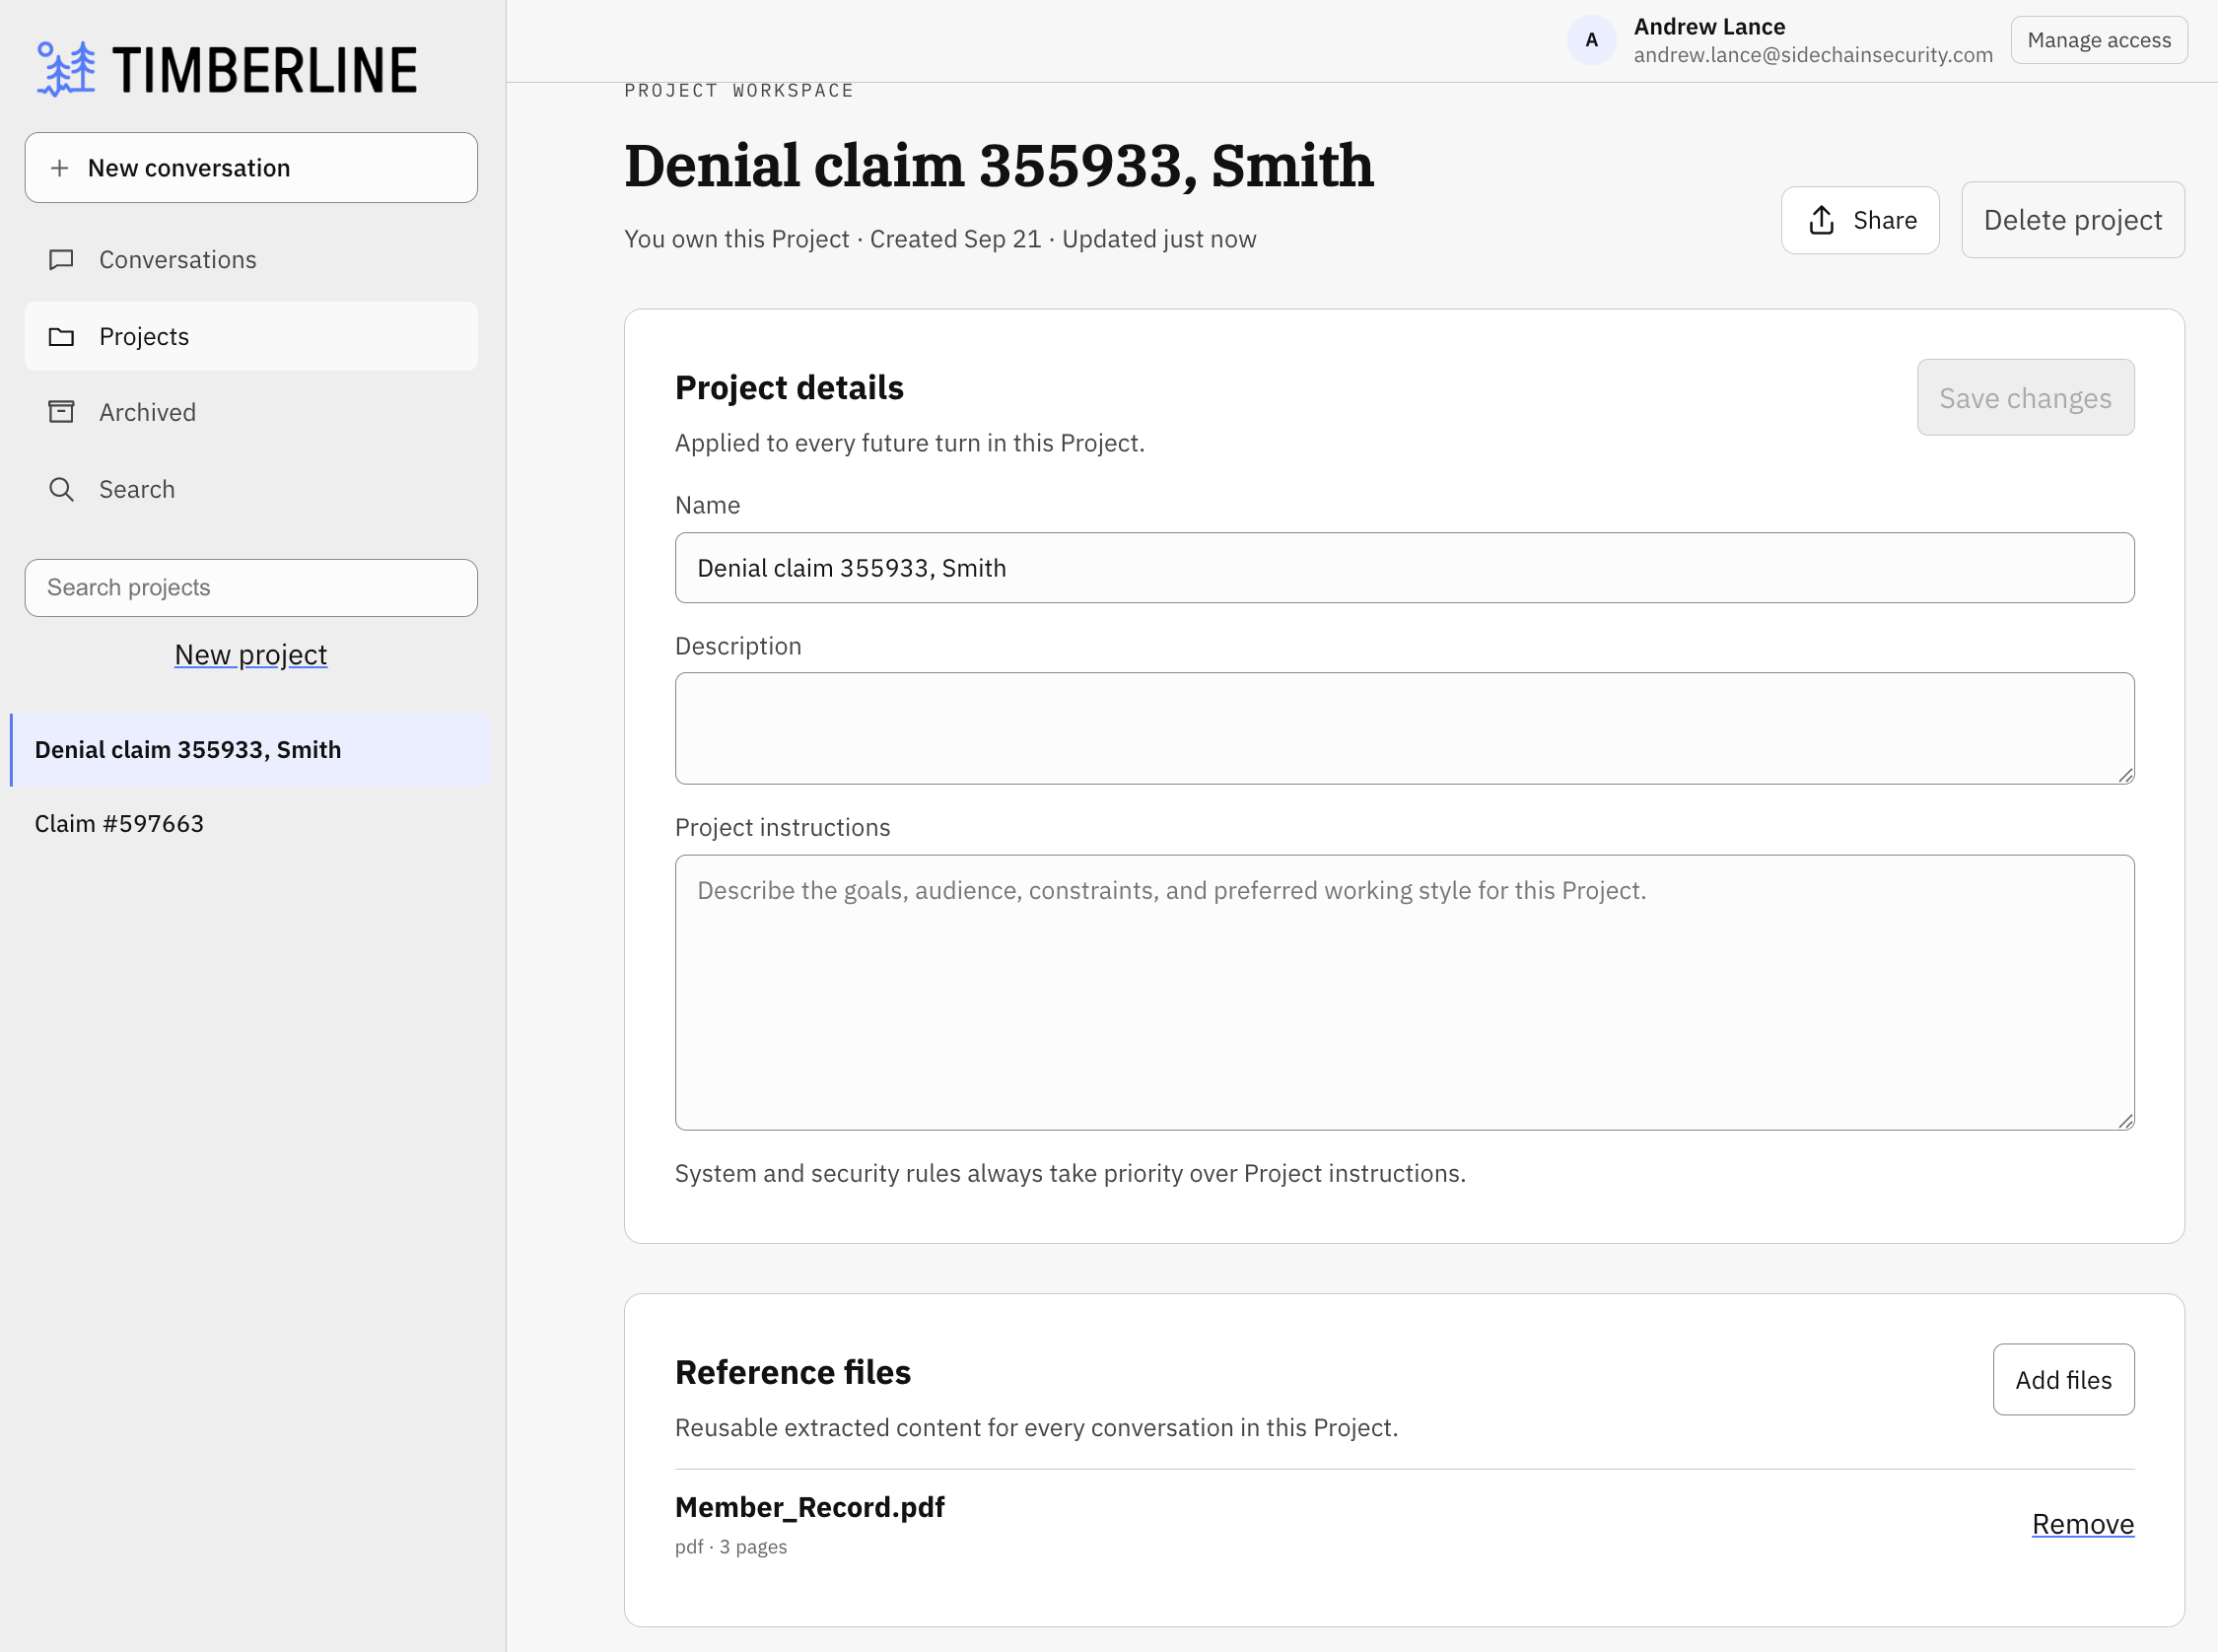Select the Denial claim 355933, Smith project
The height and width of the screenshot is (1652, 2218).
point(251,750)
